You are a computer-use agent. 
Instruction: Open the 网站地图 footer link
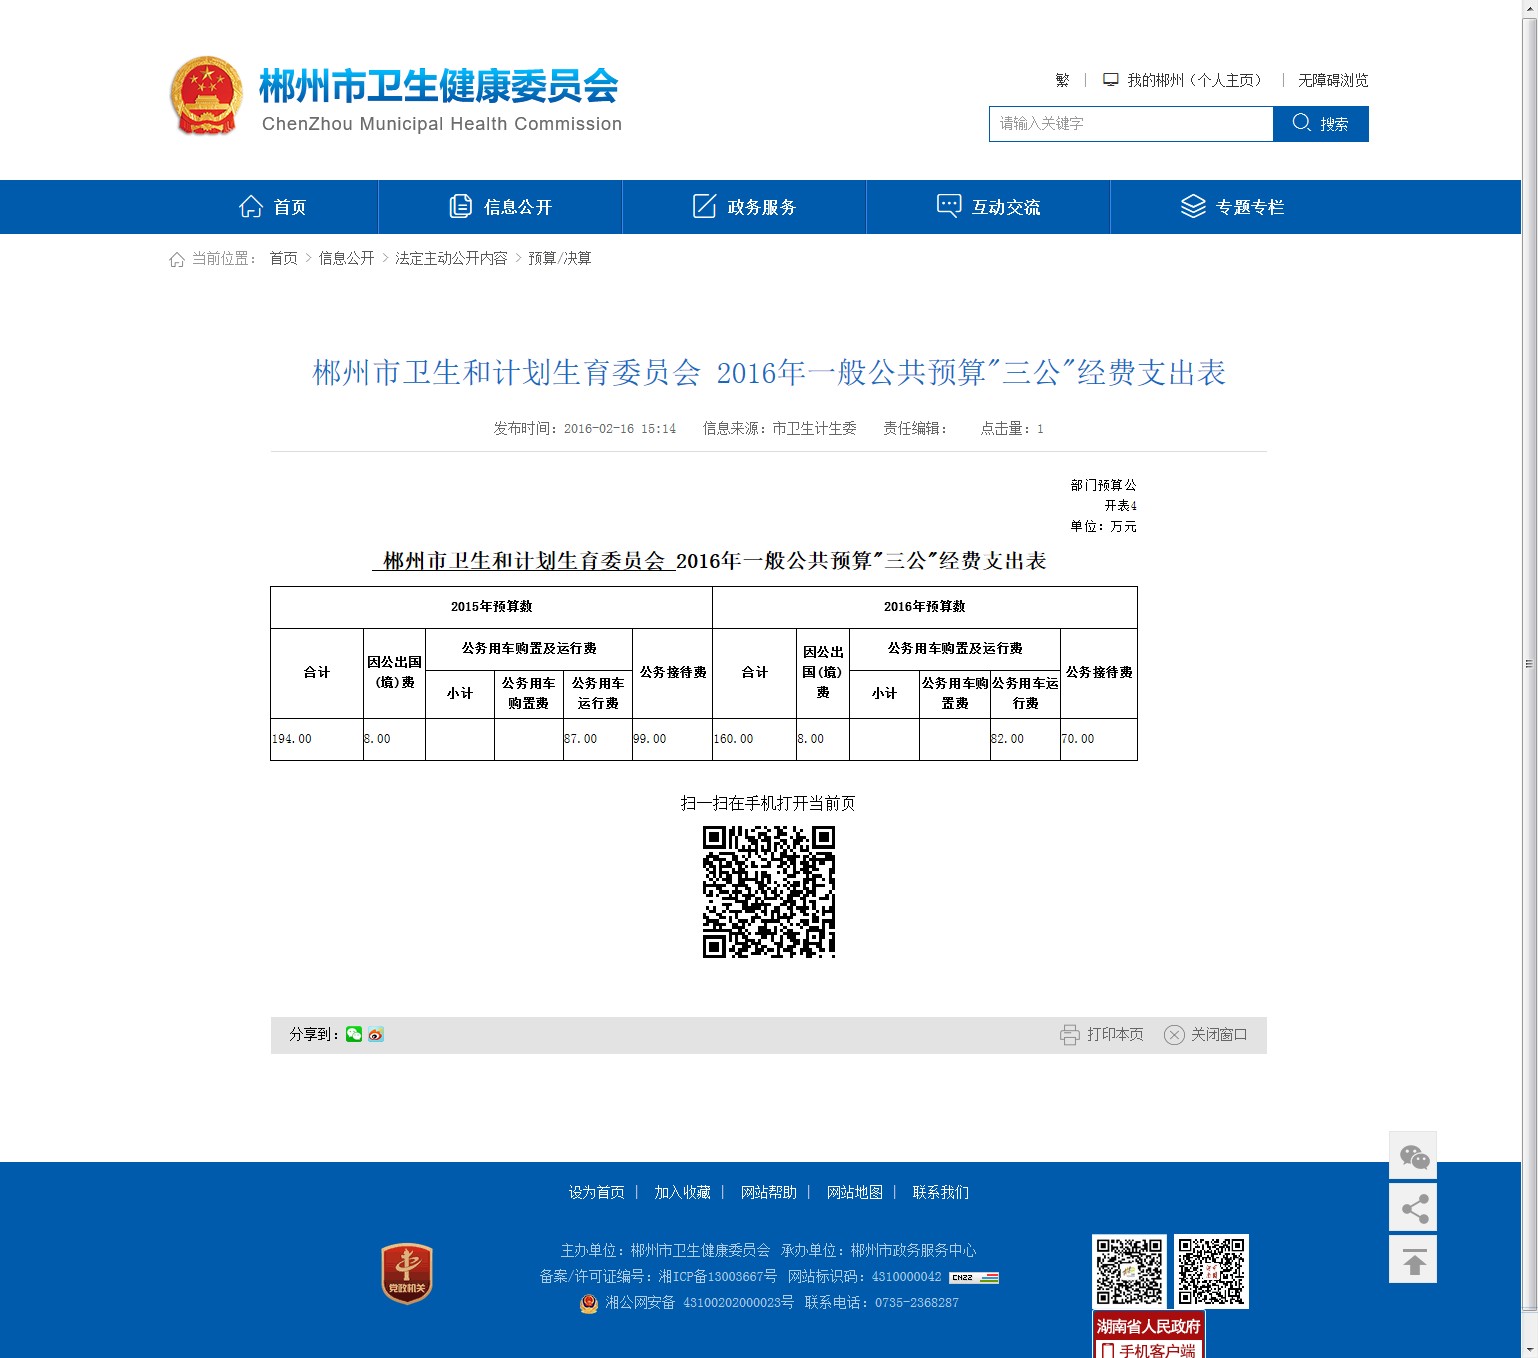(855, 1192)
